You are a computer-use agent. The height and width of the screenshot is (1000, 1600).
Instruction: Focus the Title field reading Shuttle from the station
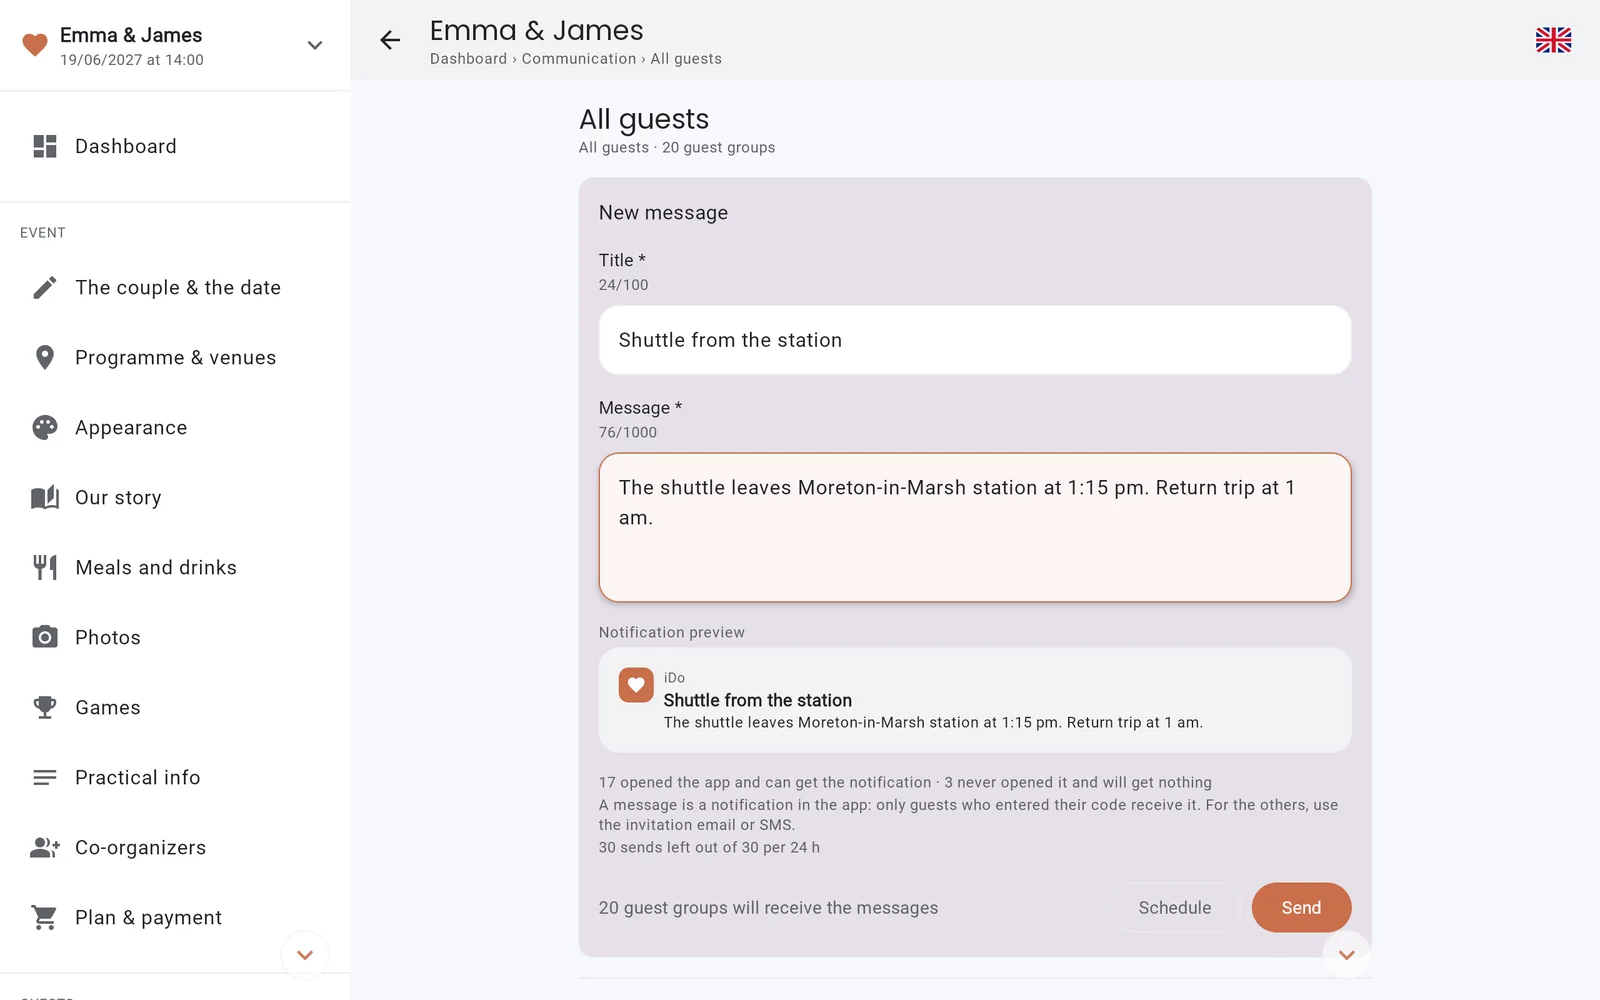click(975, 340)
